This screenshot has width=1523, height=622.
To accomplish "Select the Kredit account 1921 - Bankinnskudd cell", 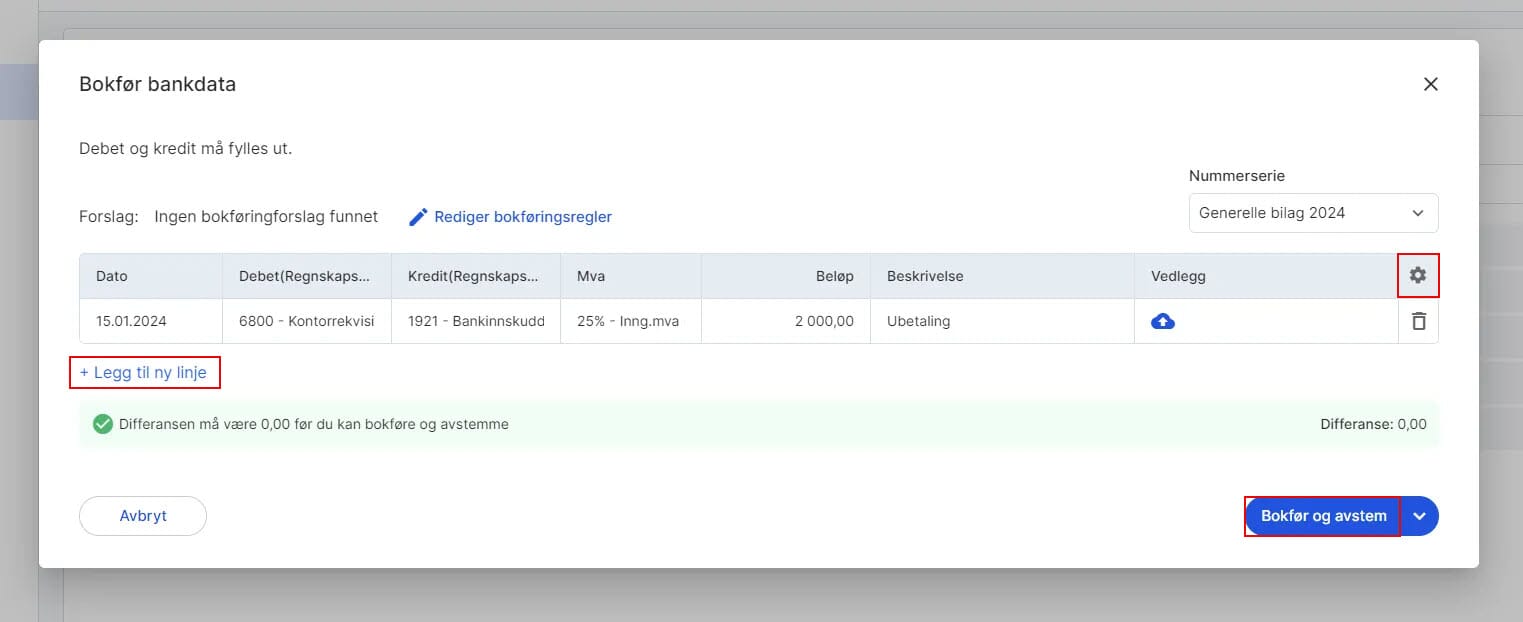I will point(475,321).
